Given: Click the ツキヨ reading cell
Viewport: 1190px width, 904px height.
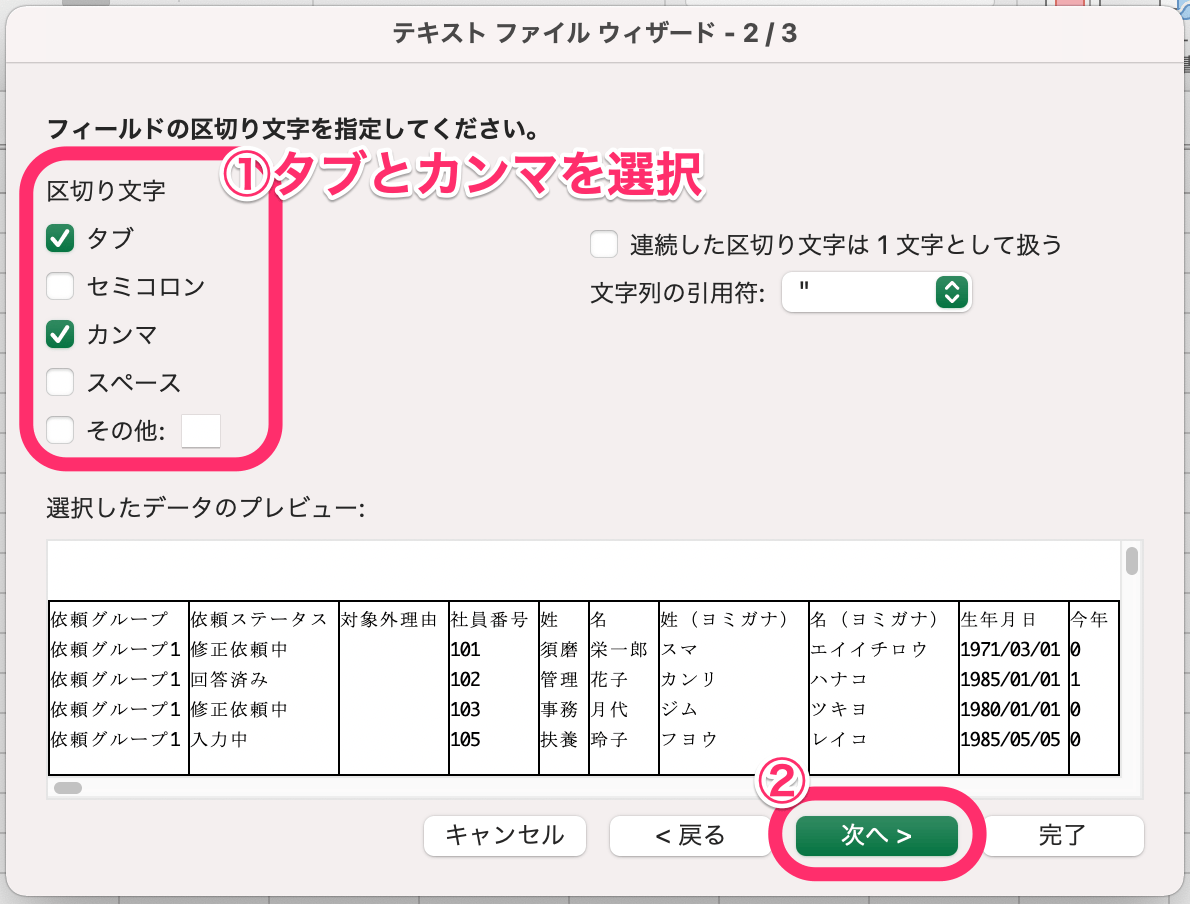Looking at the screenshot, I should pyautogui.click(x=839, y=710).
